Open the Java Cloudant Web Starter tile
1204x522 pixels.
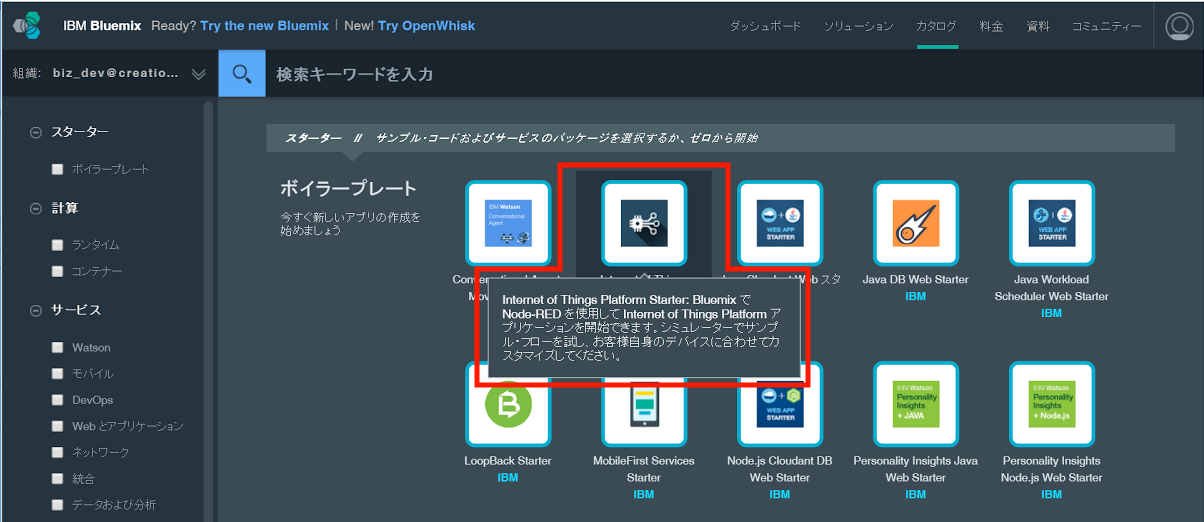[780, 223]
